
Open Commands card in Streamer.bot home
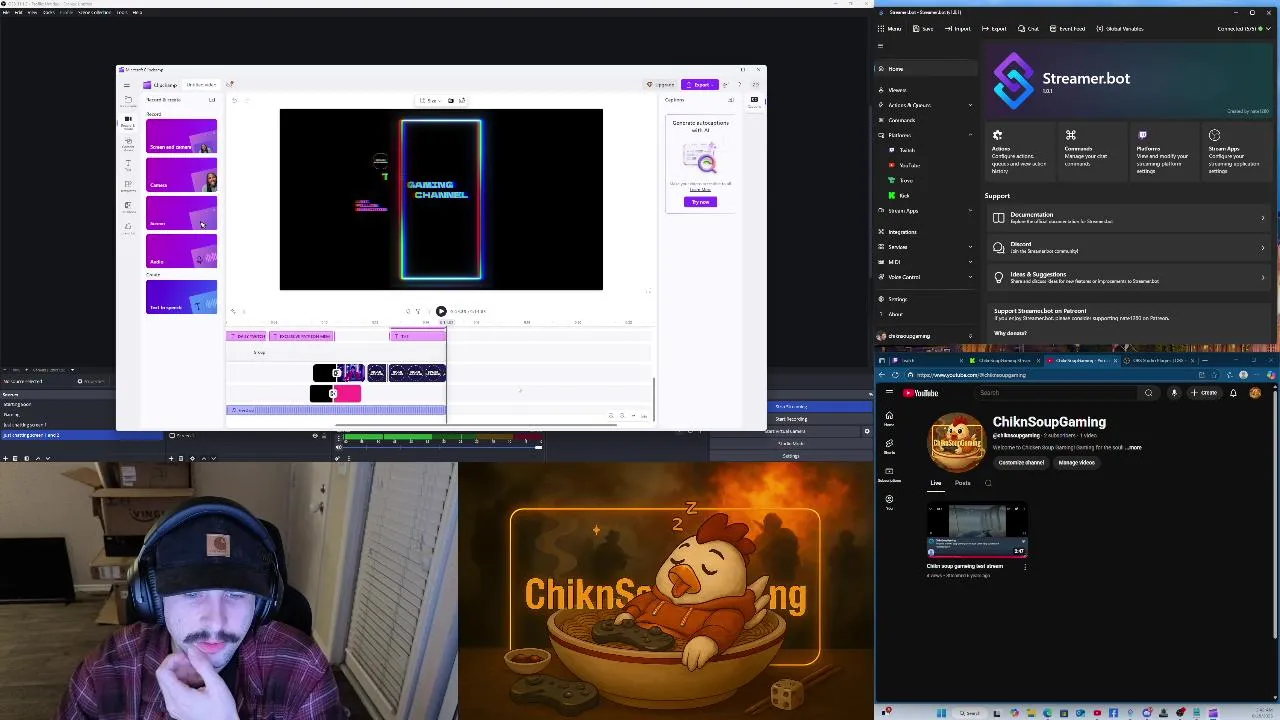tap(1091, 153)
